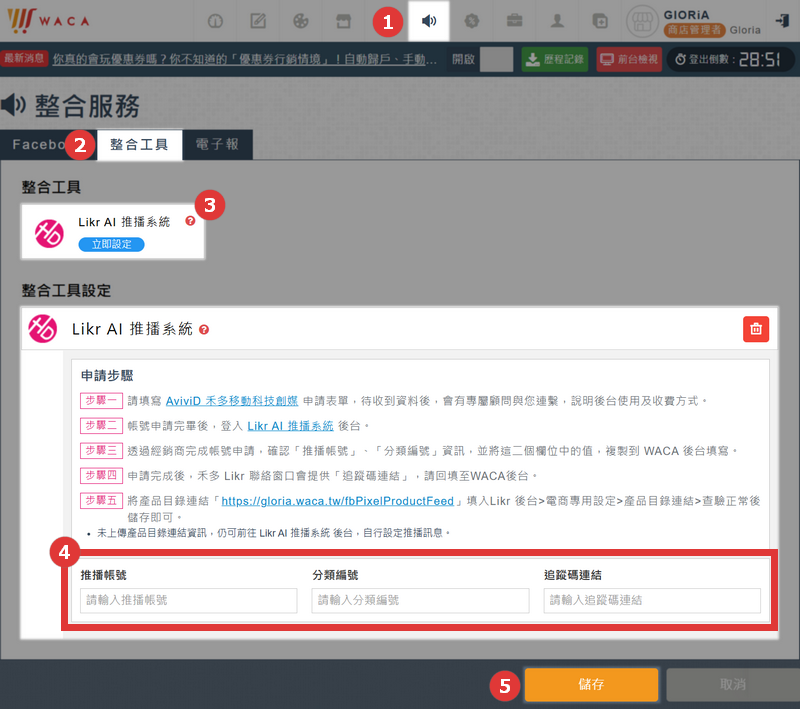Screen dimensions: 800x709
Task: Click the 立即設定 button
Action: (111, 244)
